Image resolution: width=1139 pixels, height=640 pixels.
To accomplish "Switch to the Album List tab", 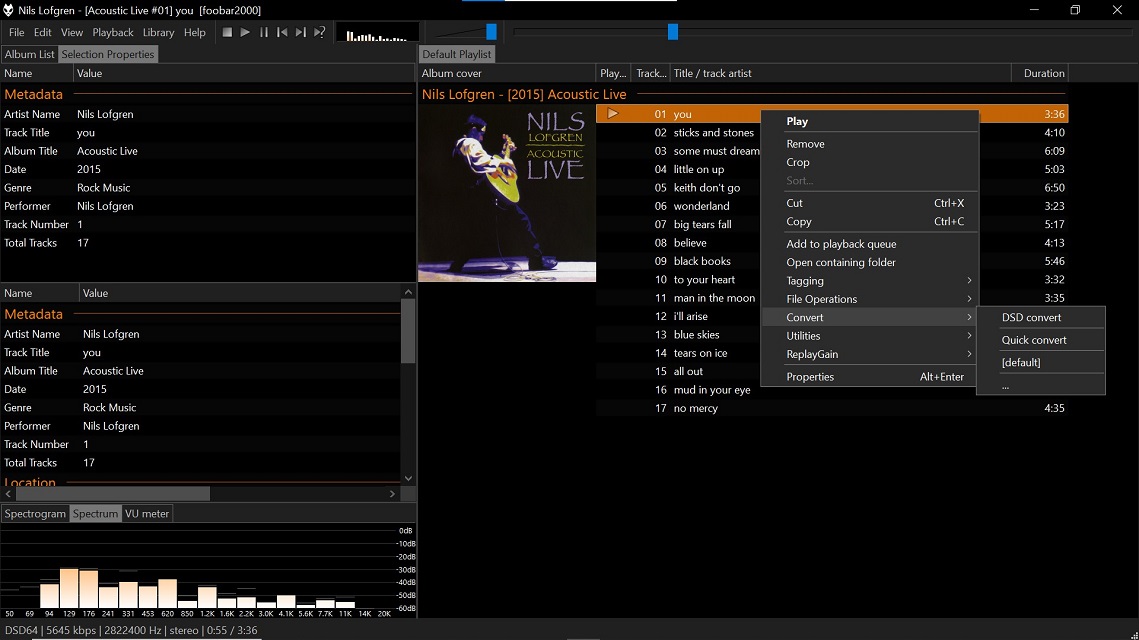I will point(29,54).
